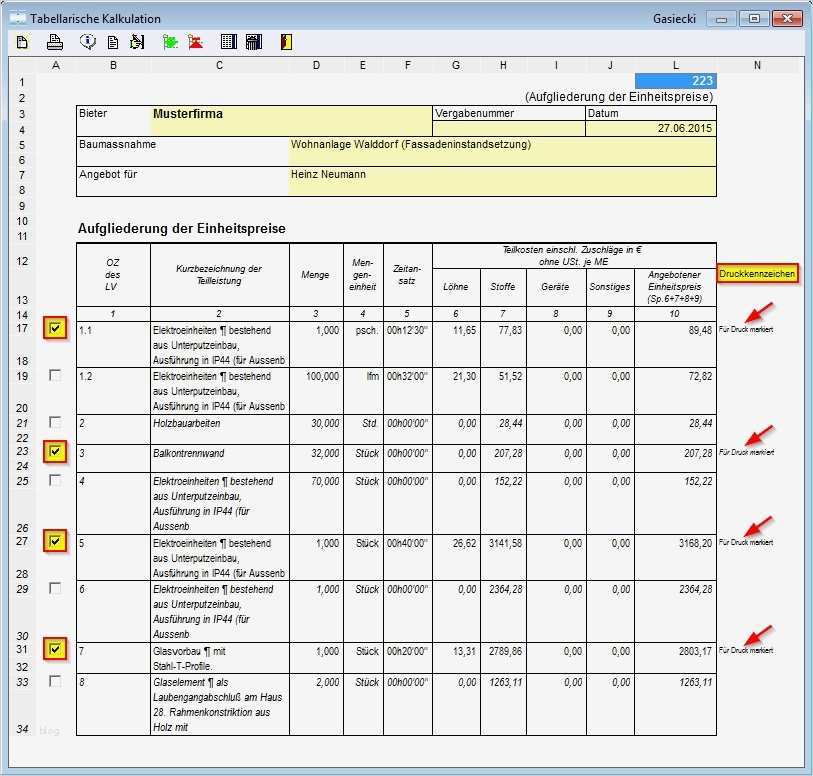Screen dimensions: 813x776
Task: Select column header A
Action: (56, 65)
